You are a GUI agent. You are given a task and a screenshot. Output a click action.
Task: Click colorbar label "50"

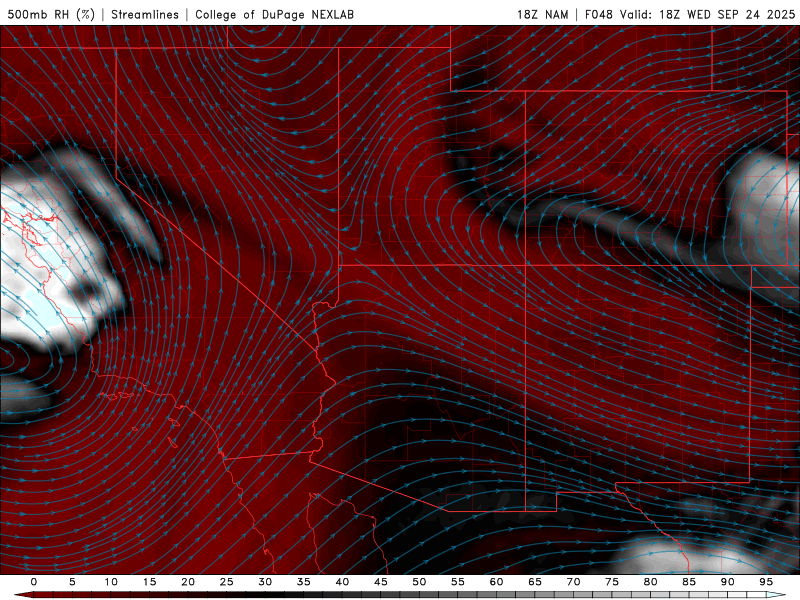click(x=419, y=582)
